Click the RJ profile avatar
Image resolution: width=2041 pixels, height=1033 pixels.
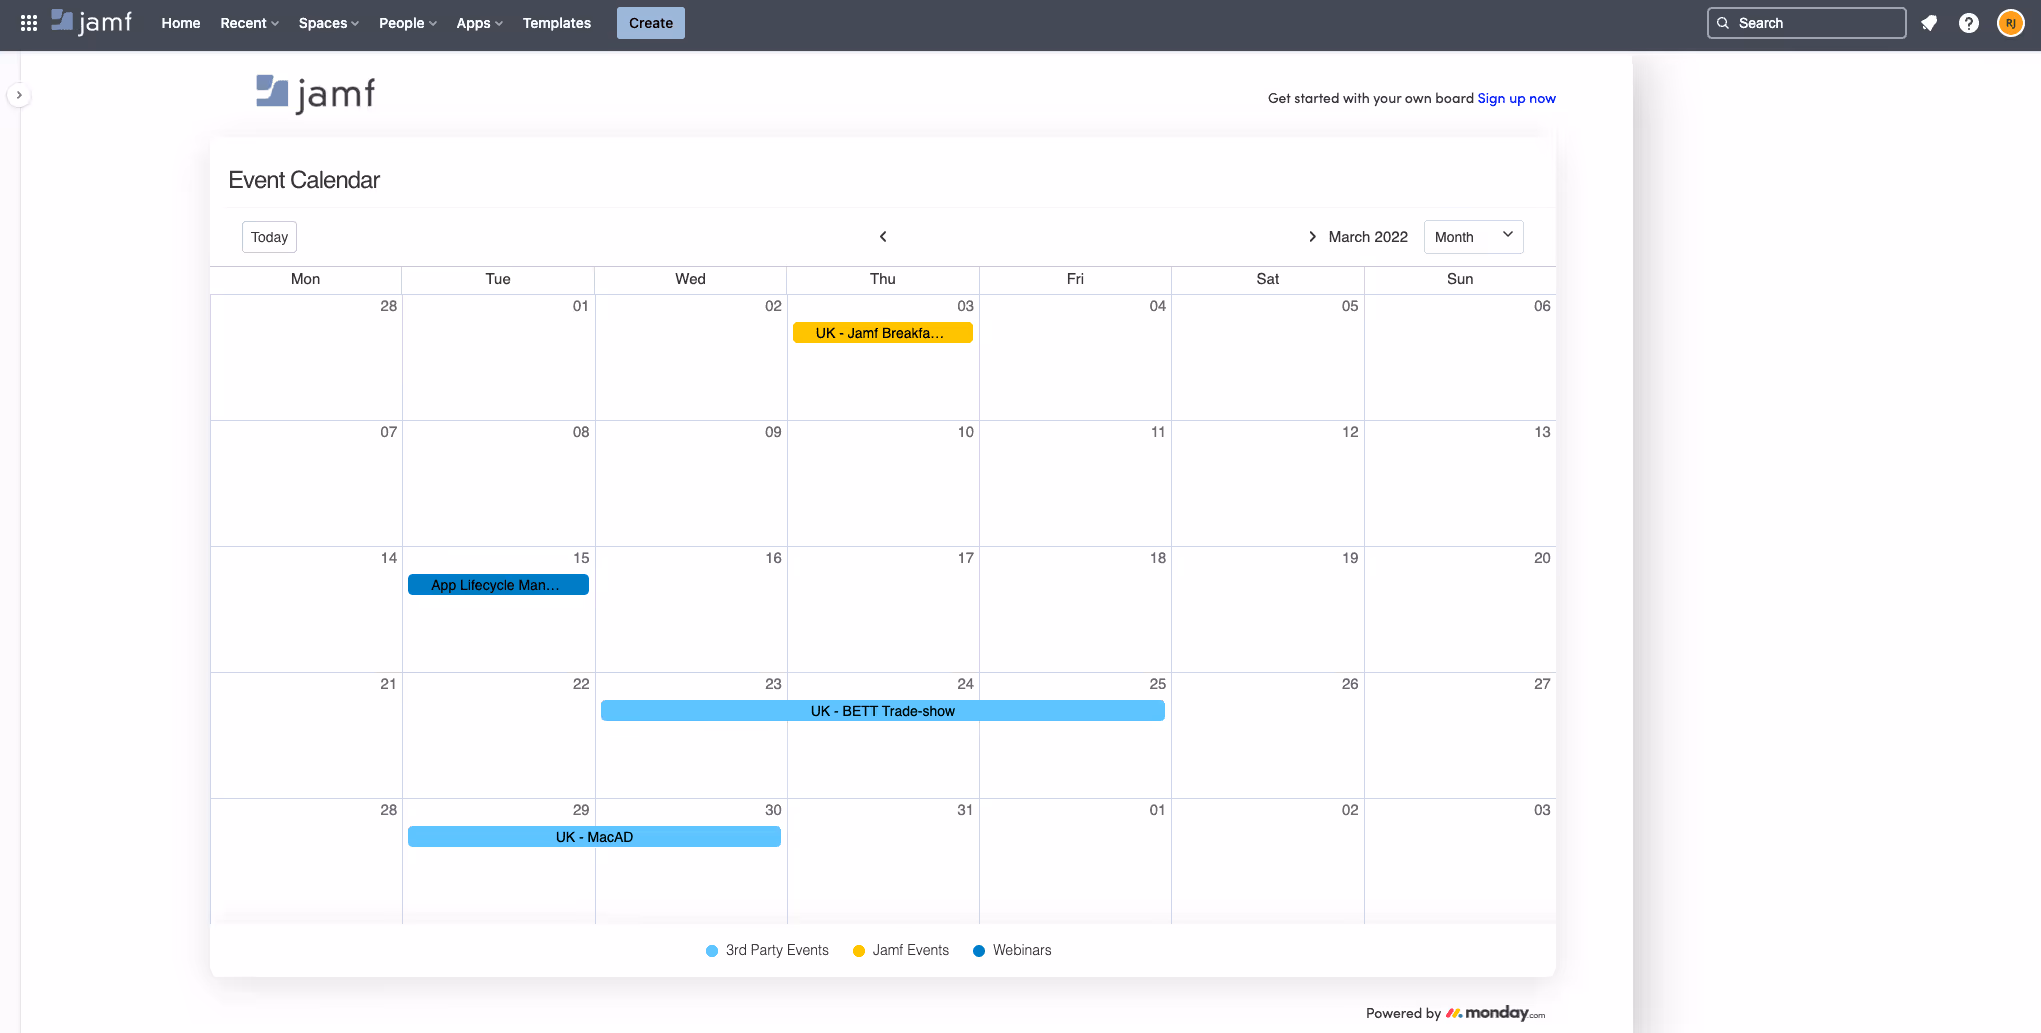tap(2010, 22)
